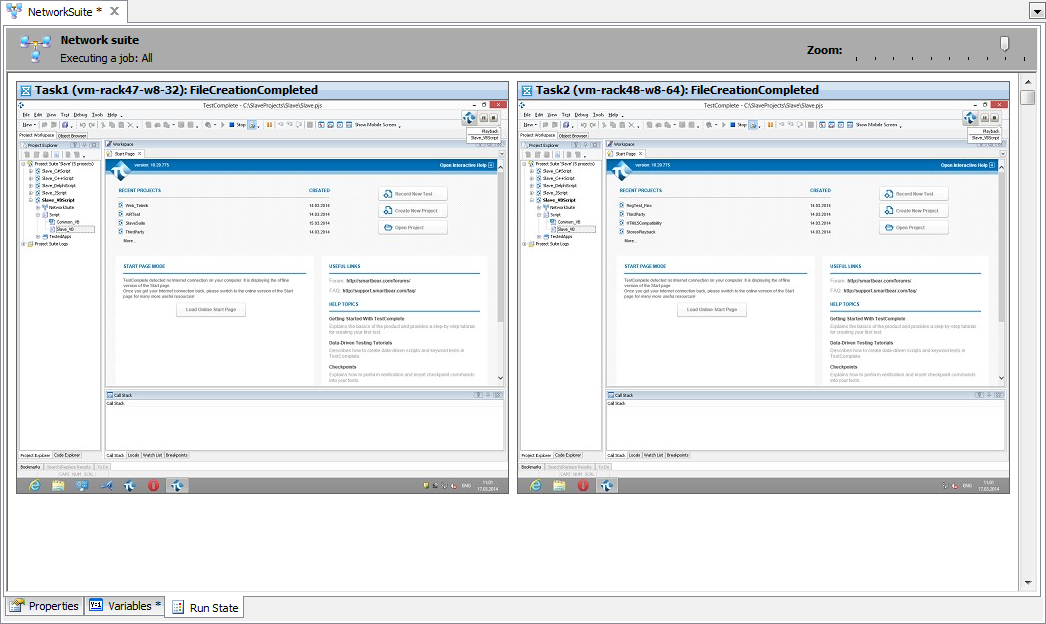Screen dimensions: 1046x624
Task: In Task2 screen, click Load Online Start Page
Action: (x=712, y=310)
